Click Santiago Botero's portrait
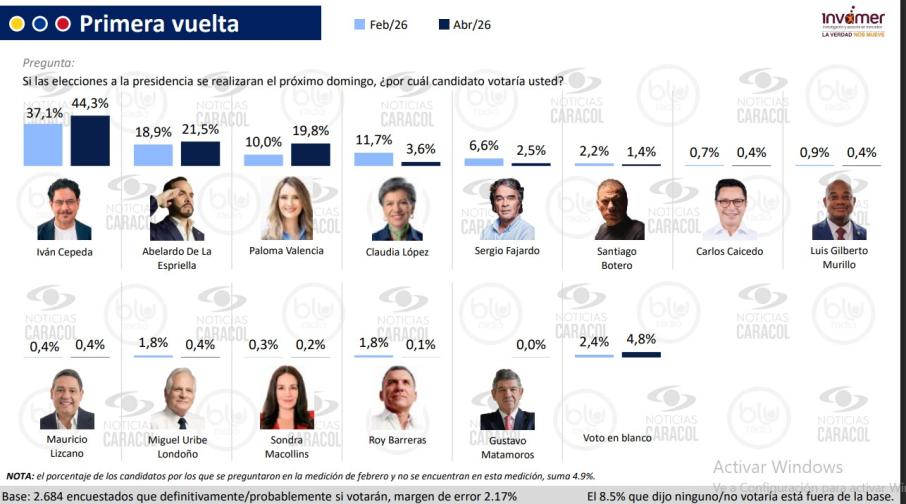Viewport: 906px width, 504px height. [620, 210]
